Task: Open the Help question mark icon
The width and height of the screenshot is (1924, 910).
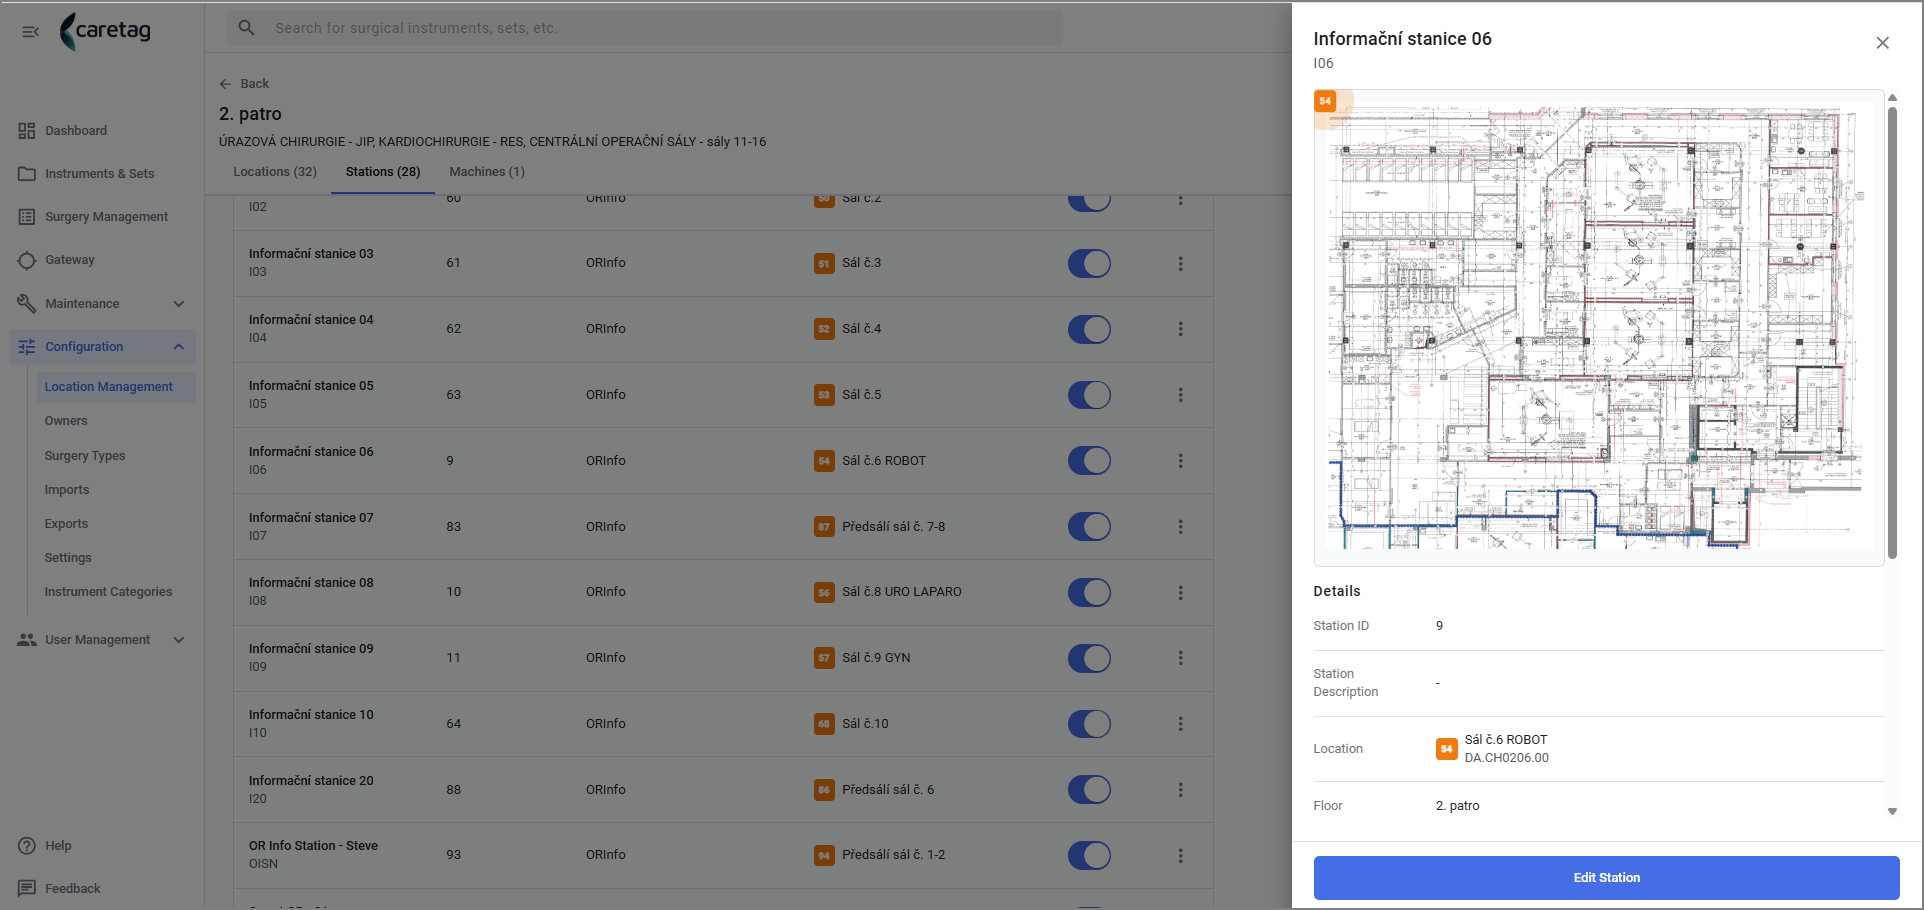Action: coord(27,846)
